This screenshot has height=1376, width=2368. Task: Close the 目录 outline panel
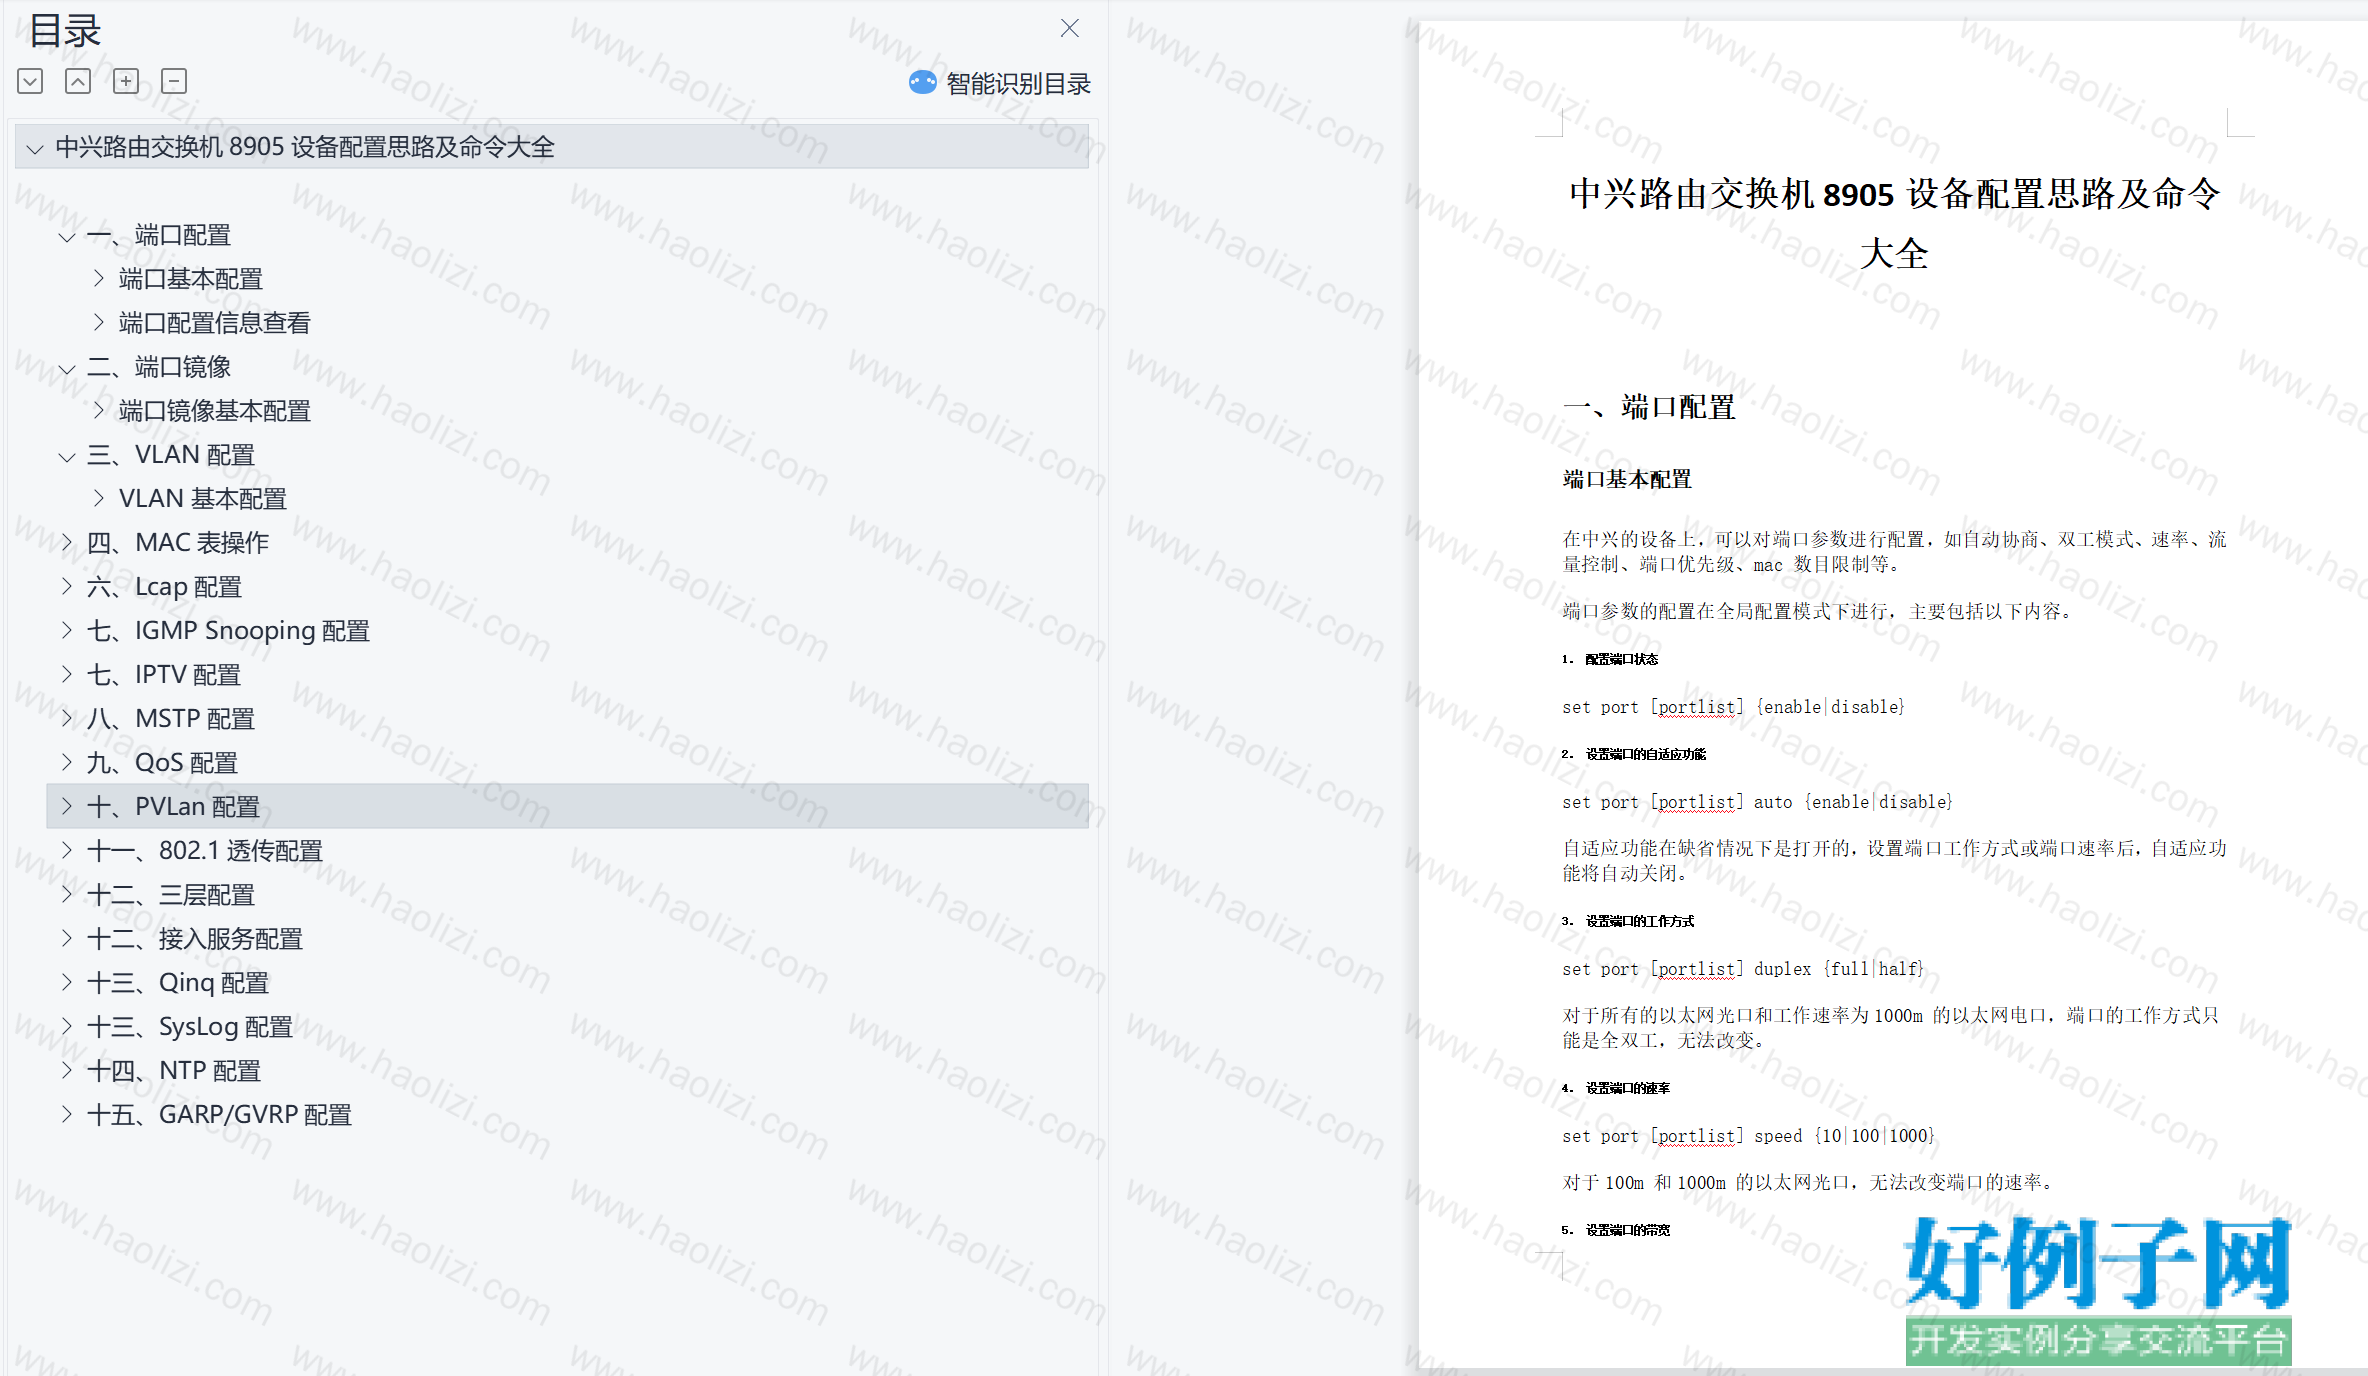pyautogui.click(x=1069, y=28)
